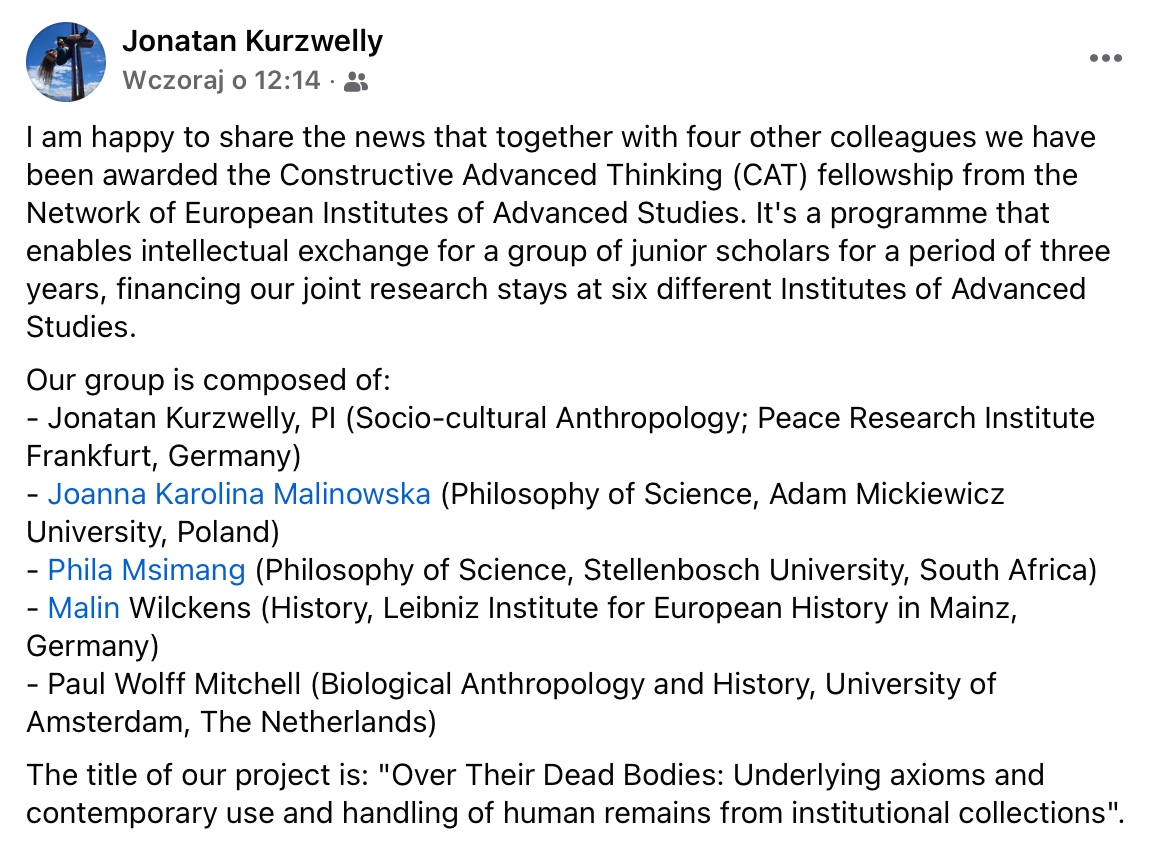The image size is (1156, 846).
Task: Click the 'Our group is composed of:' line
Action: point(208,380)
